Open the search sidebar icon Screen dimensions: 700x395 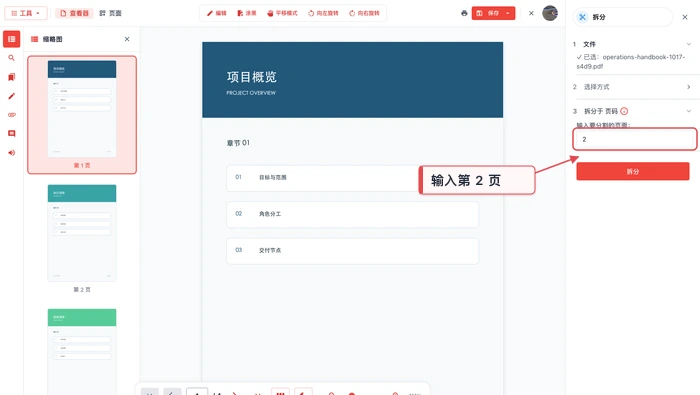(12, 58)
